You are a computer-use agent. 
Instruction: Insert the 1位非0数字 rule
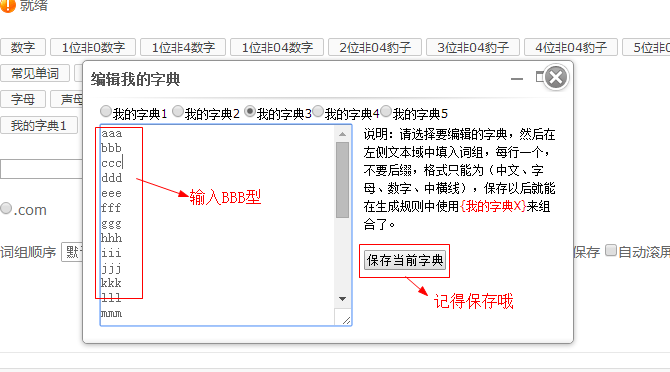(x=93, y=47)
